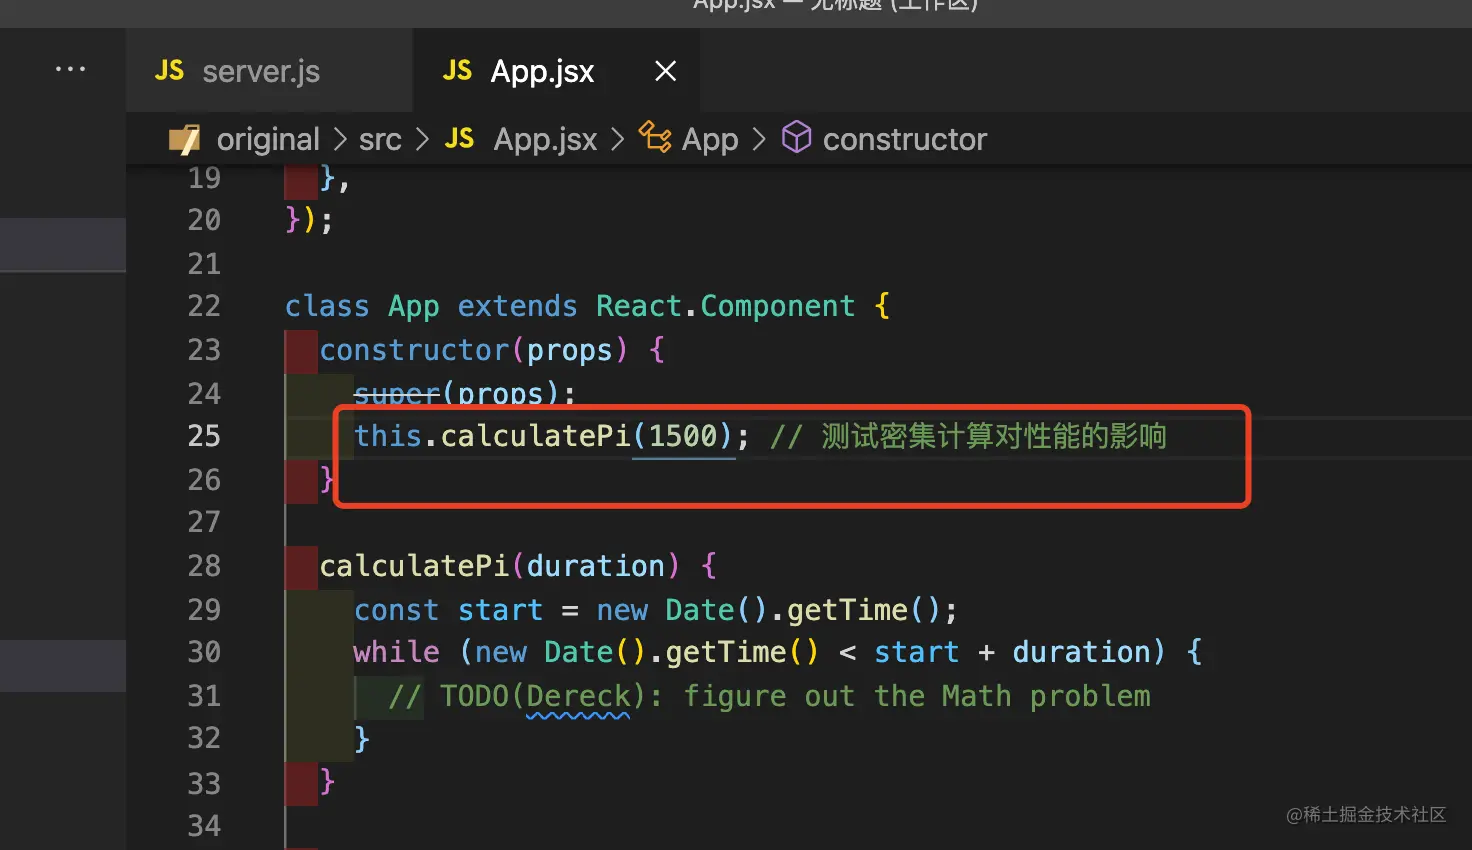The height and width of the screenshot is (850, 1472).
Task: Click line number 25 in gutter
Action: point(204,436)
